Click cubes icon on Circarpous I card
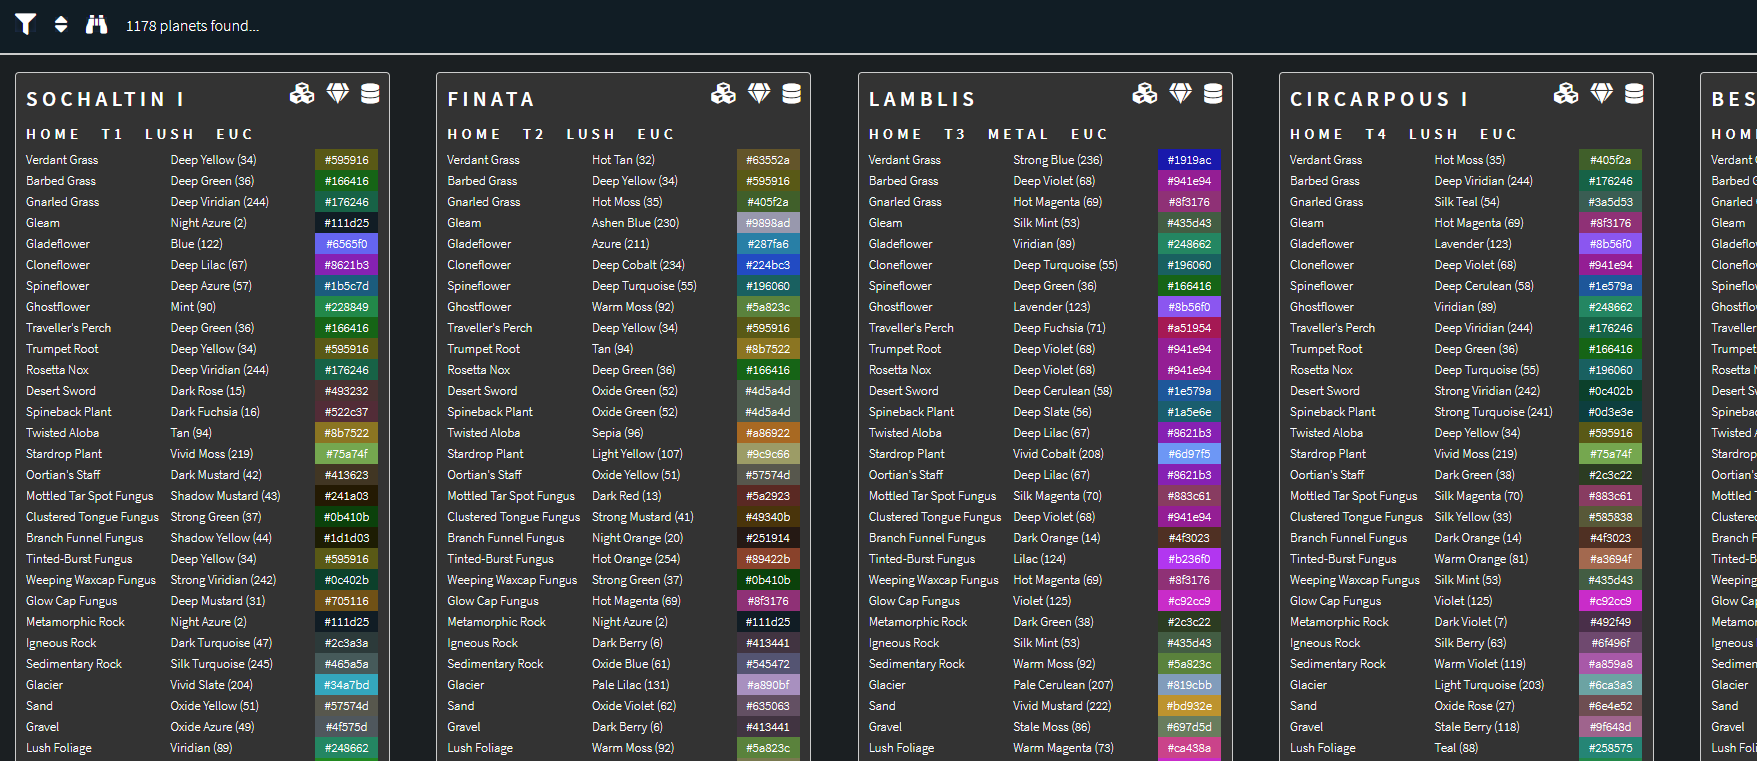Viewport: 1757px width, 761px height. [1566, 94]
